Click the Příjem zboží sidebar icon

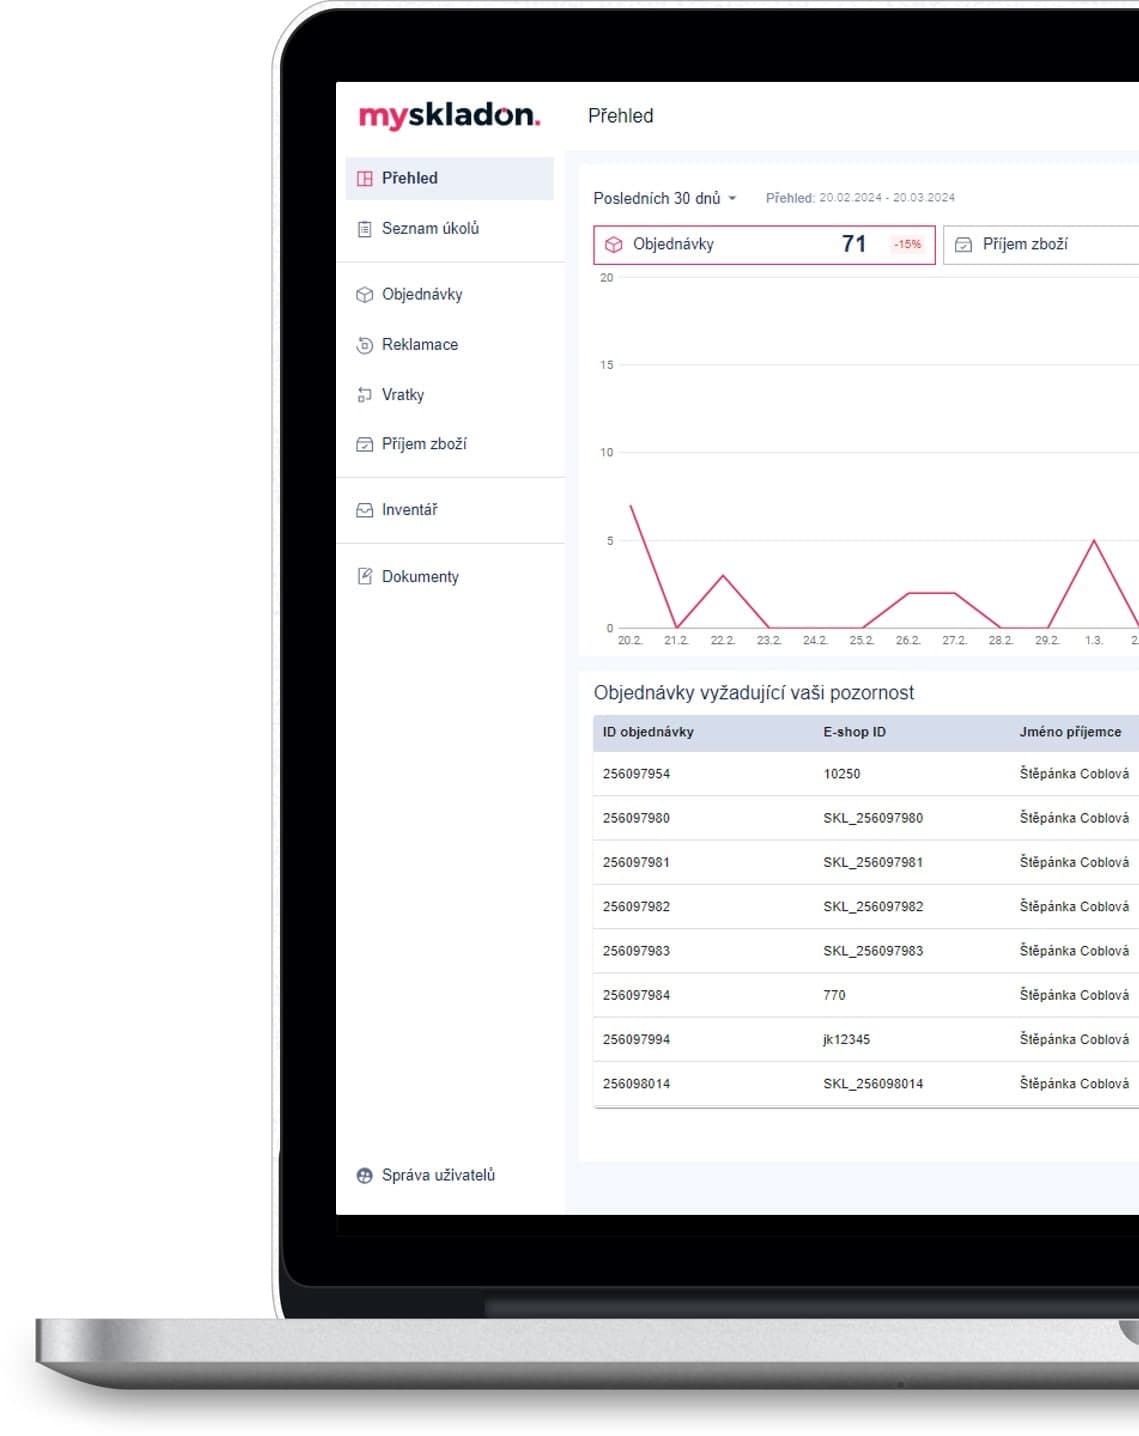click(364, 443)
